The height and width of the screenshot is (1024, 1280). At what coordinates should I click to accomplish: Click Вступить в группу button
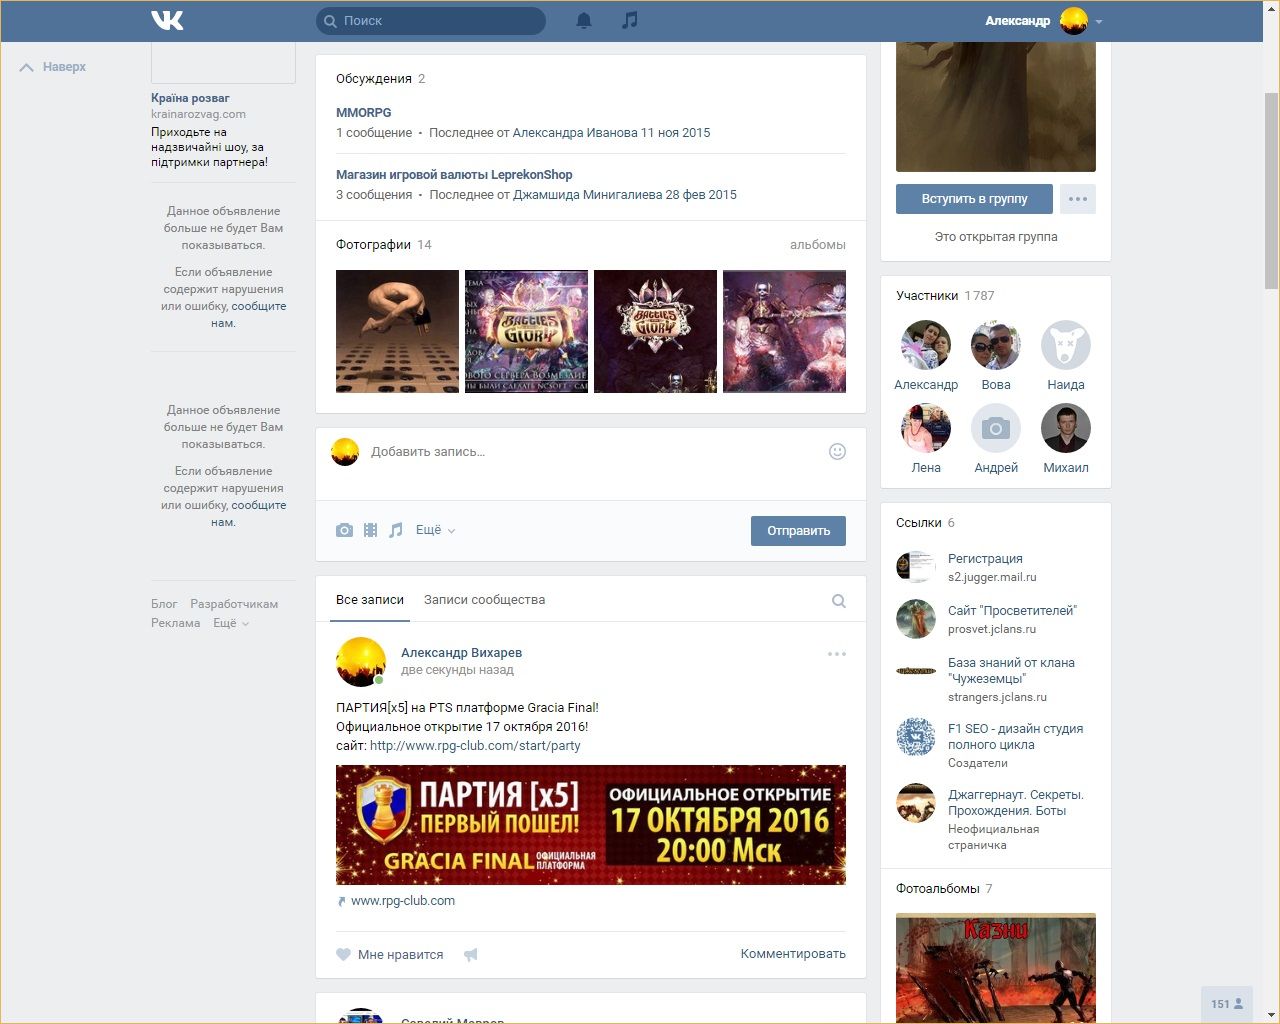point(975,199)
